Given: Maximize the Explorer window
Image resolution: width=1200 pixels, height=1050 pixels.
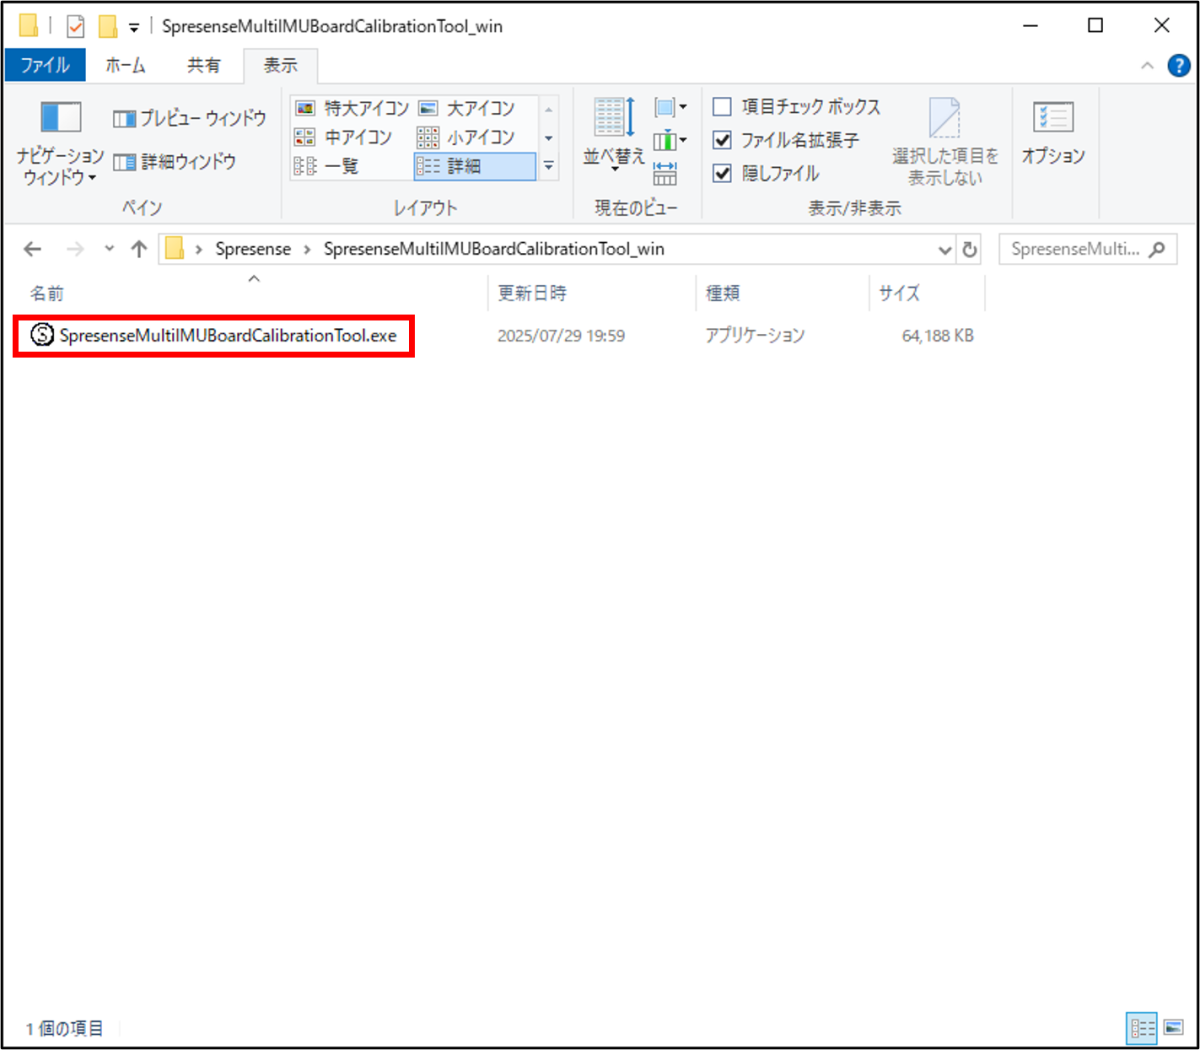Looking at the screenshot, I should (x=1096, y=26).
